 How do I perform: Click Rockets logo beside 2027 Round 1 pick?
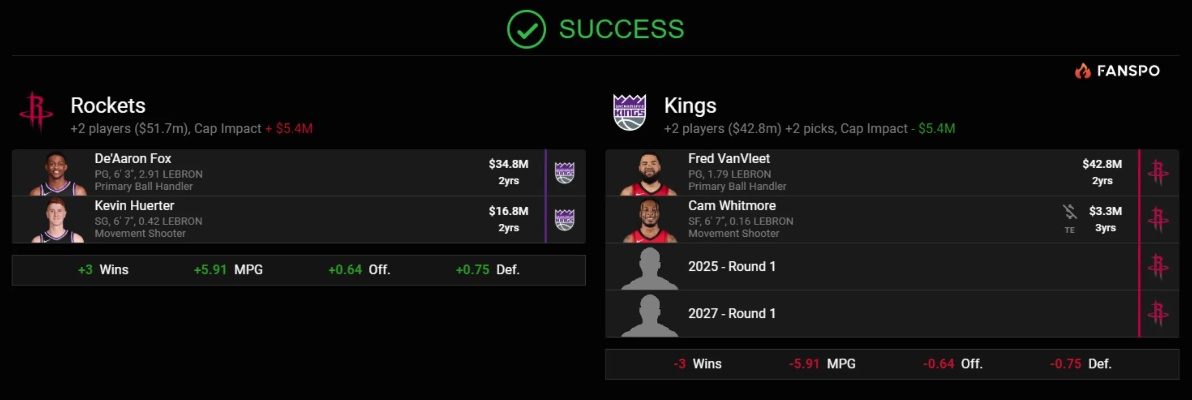pos(1159,313)
